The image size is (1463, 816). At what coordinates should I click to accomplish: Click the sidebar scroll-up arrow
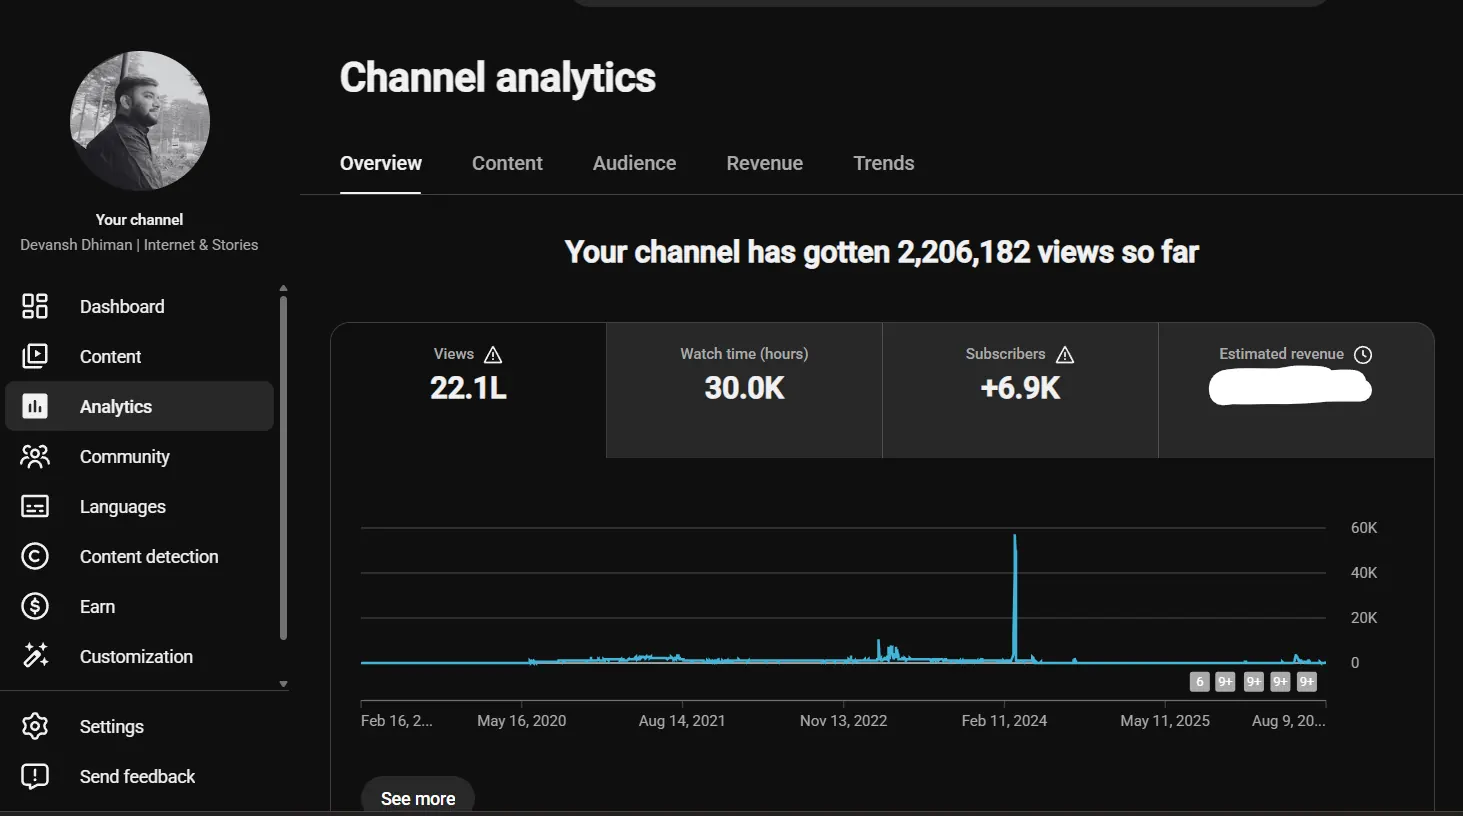pyautogui.click(x=283, y=288)
